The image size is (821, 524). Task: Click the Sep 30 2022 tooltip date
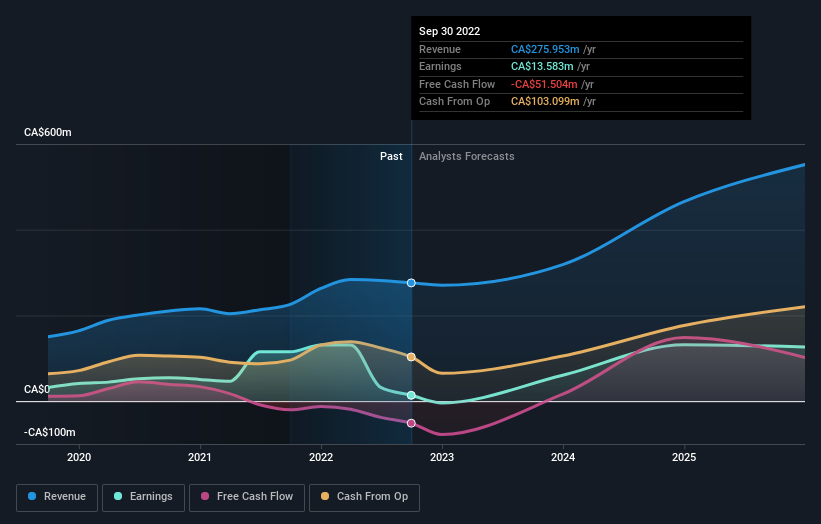[449, 31]
